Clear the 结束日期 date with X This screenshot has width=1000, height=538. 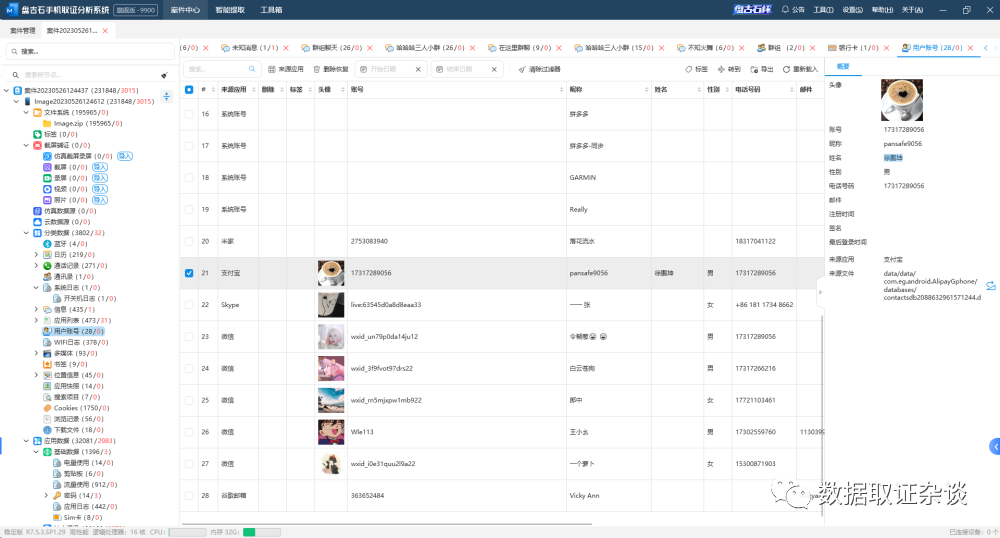(x=494, y=69)
